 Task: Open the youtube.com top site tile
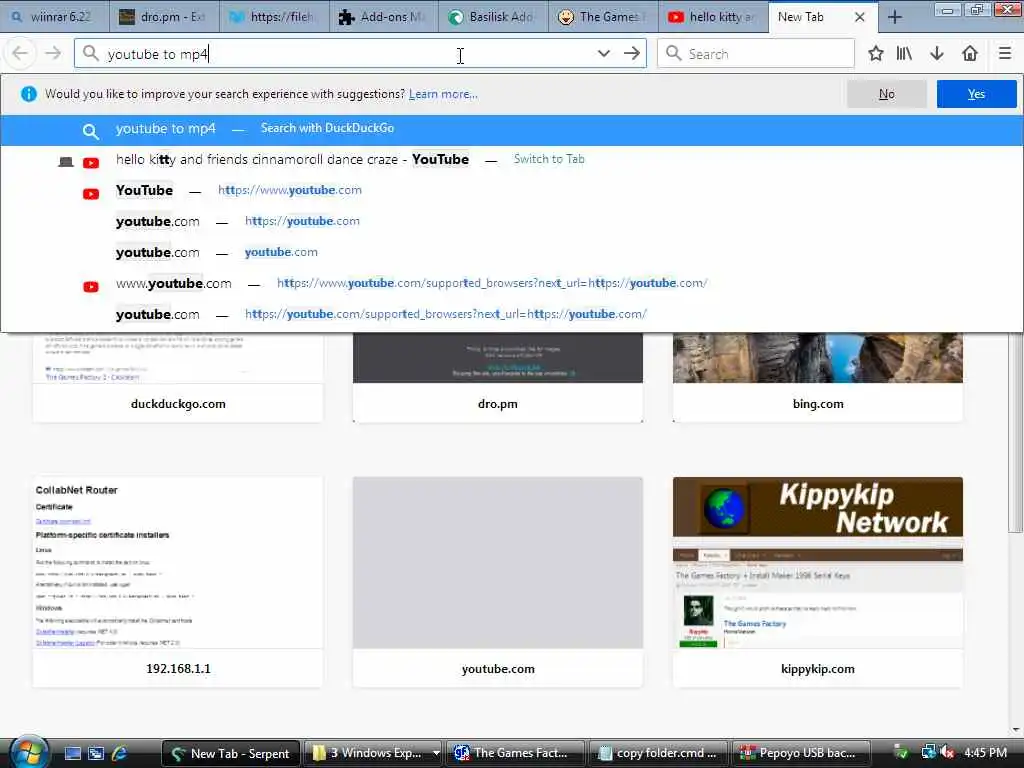tap(498, 582)
